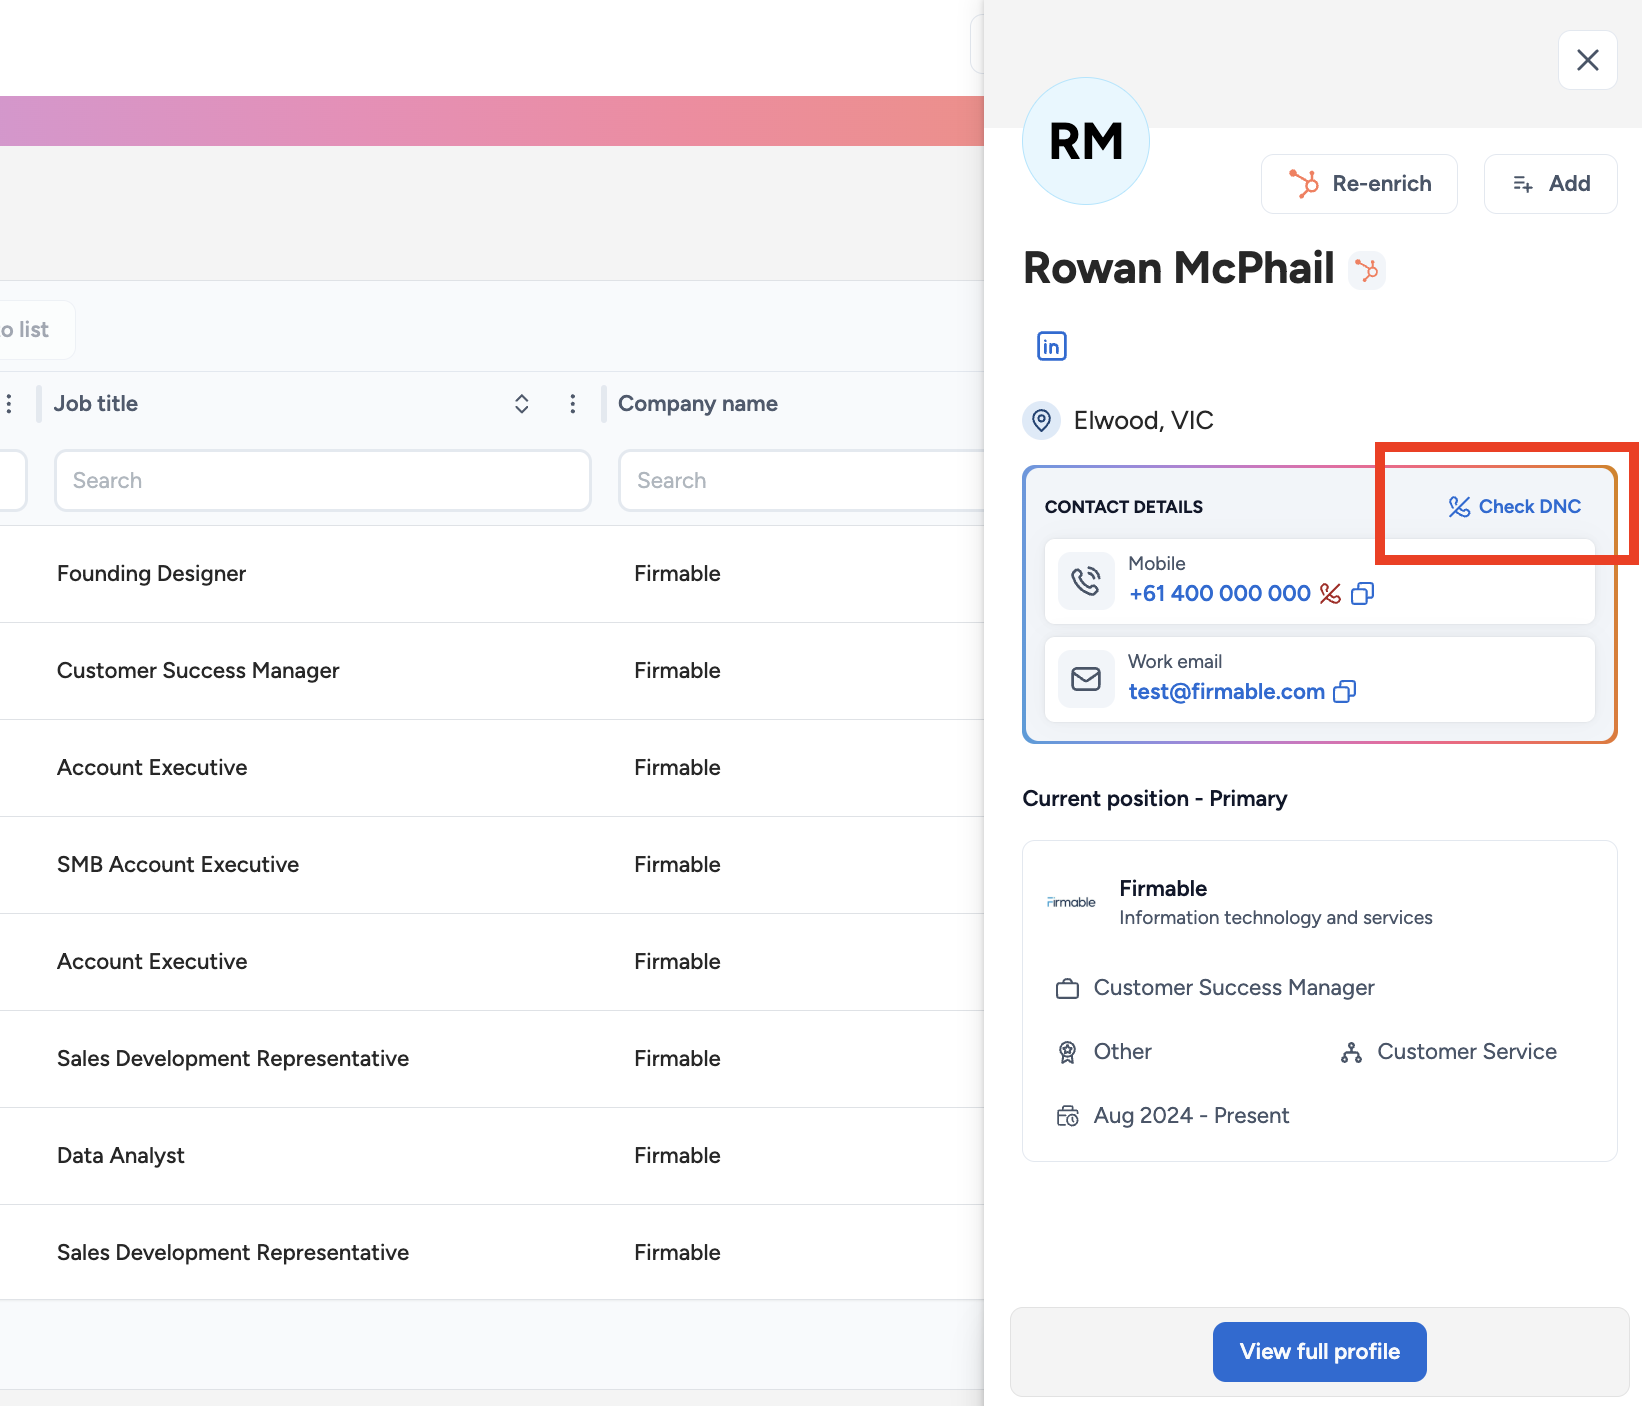
Task: Copy the work email test@firmable.com
Action: tap(1345, 692)
